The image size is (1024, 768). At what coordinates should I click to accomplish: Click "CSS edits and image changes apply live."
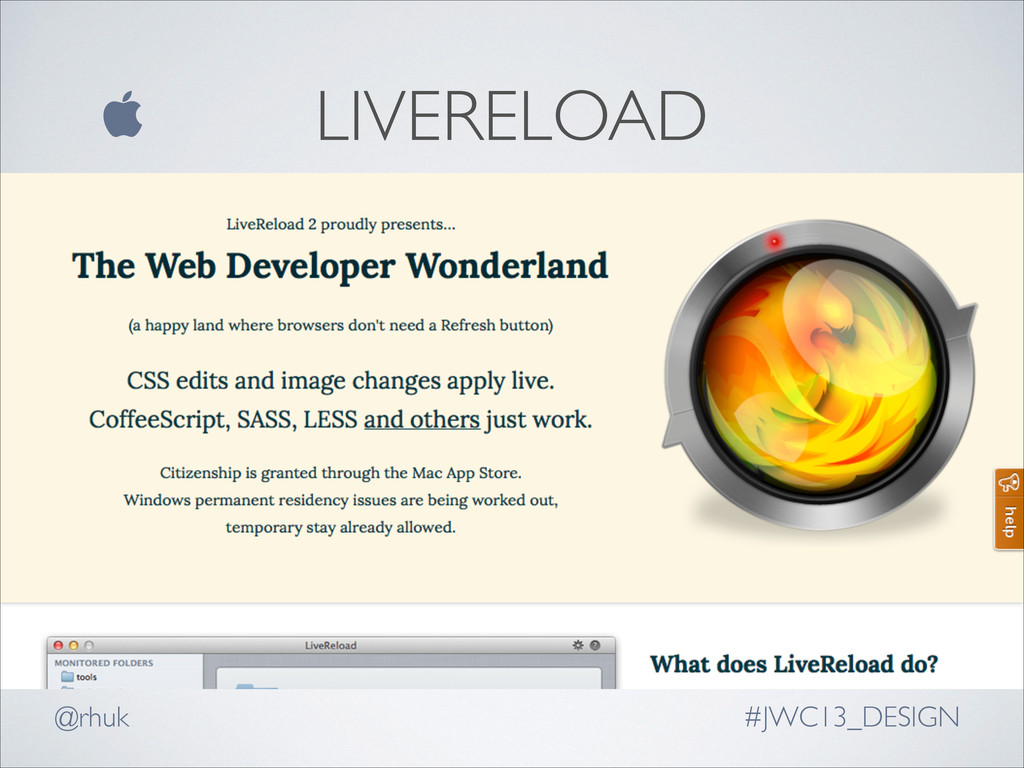pos(340,381)
